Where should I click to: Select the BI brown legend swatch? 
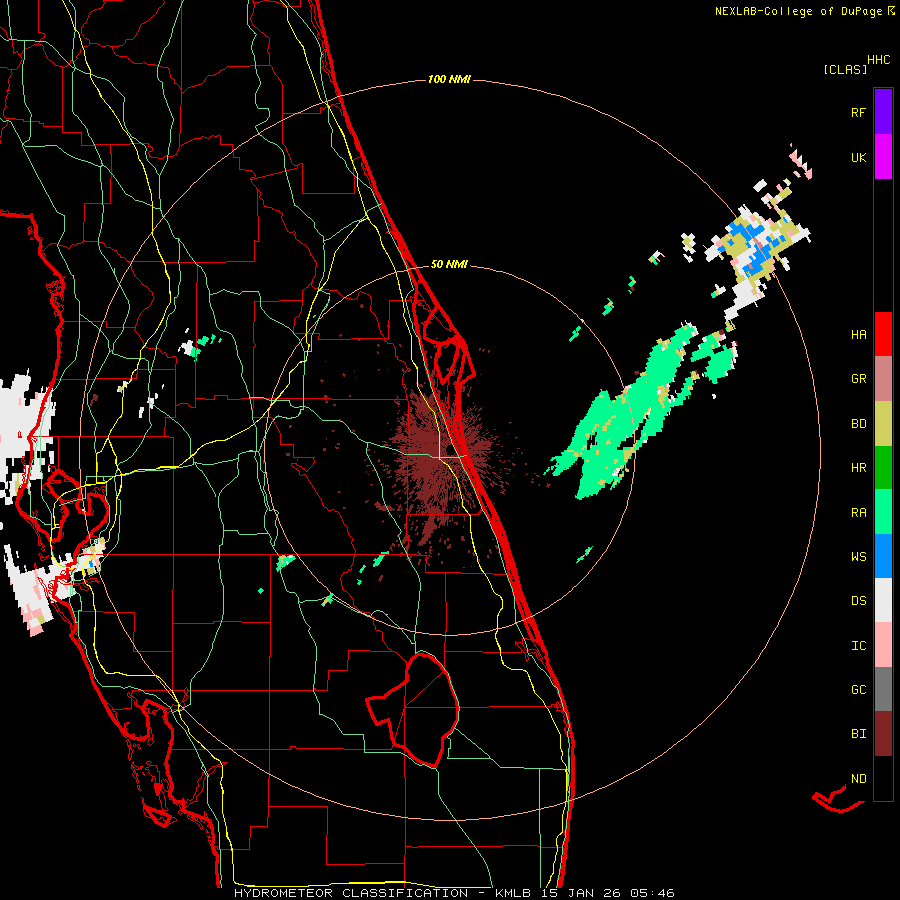pyautogui.click(x=883, y=734)
